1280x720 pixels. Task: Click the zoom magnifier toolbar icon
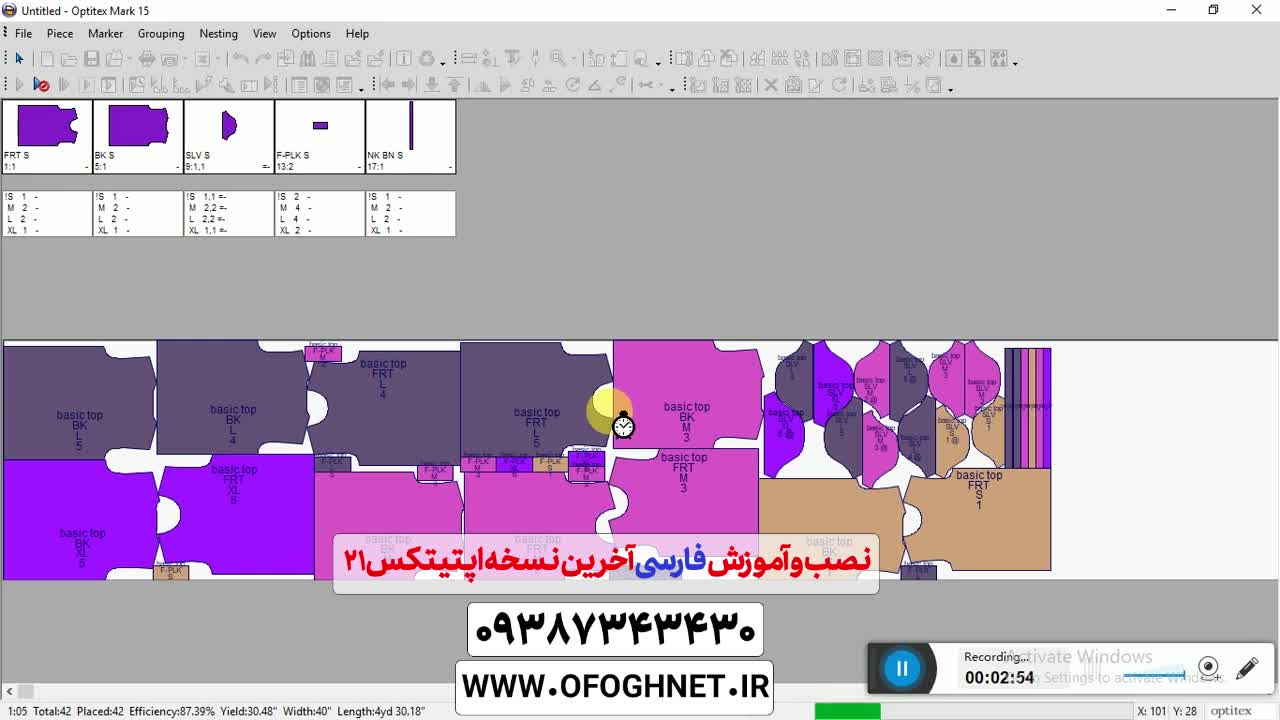pos(557,59)
